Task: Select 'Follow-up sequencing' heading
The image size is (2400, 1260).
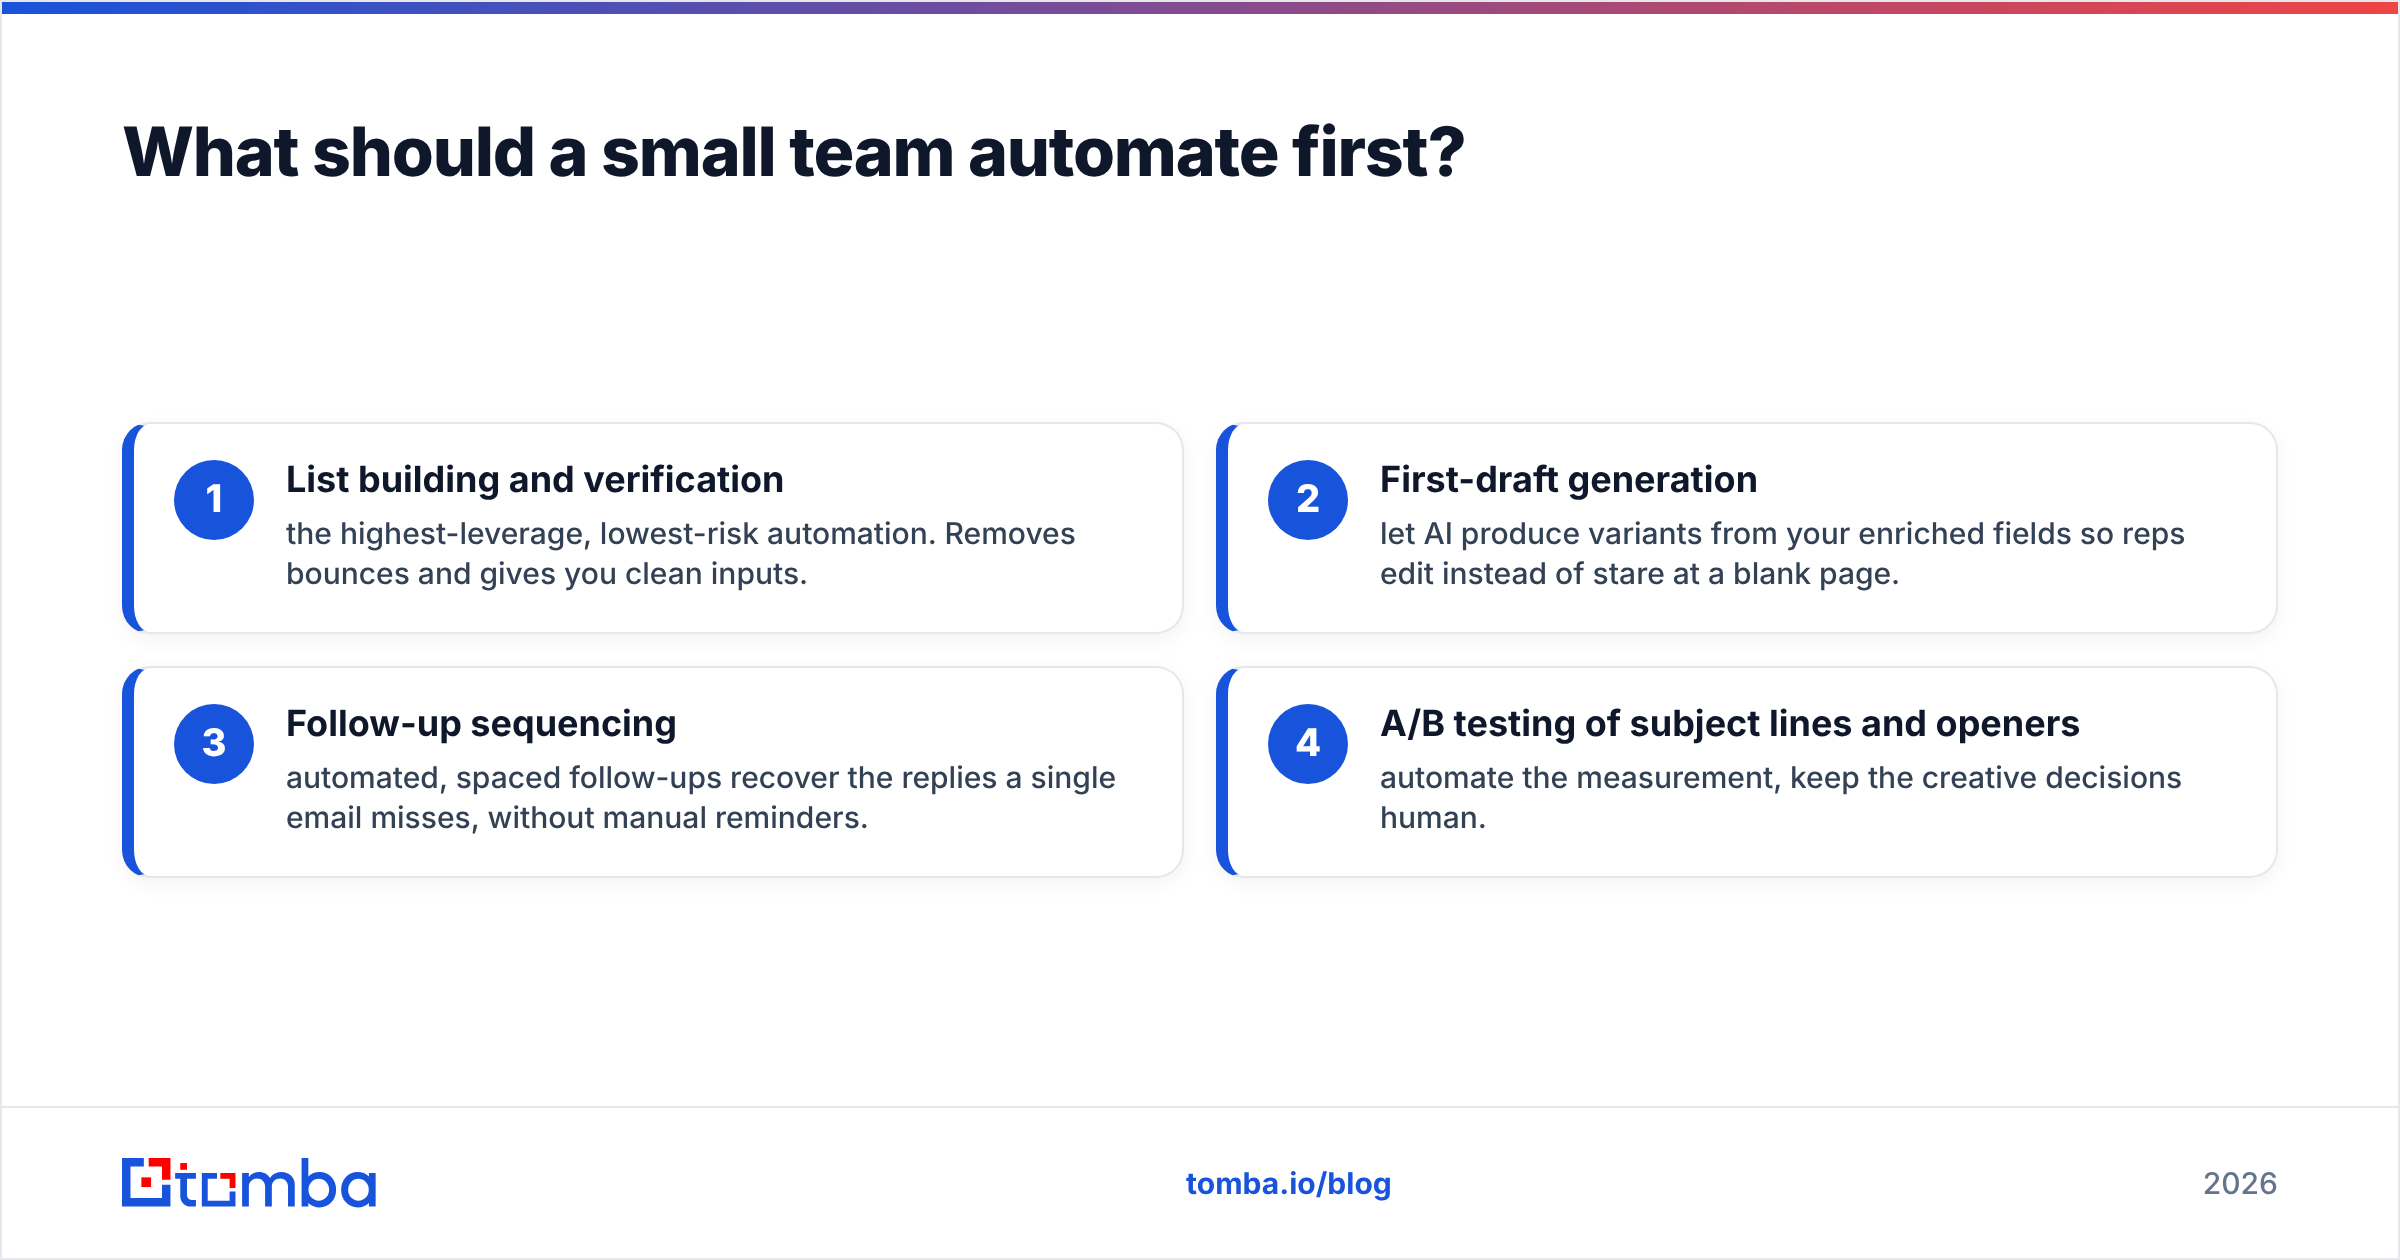Action: pos(481,724)
